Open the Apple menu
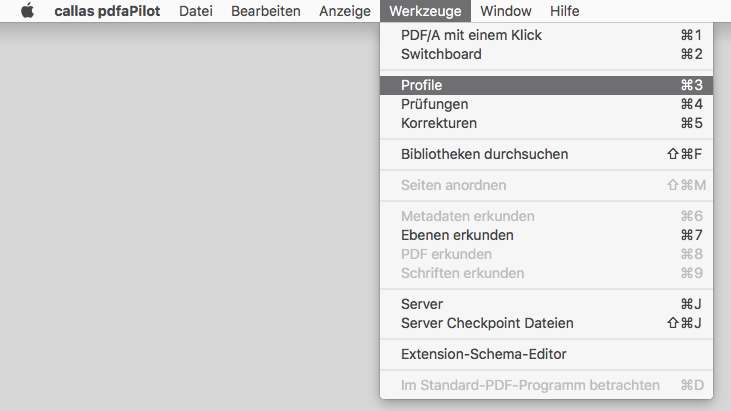Image resolution: width=731 pixels, height=411 pixels. pos(28,11)
